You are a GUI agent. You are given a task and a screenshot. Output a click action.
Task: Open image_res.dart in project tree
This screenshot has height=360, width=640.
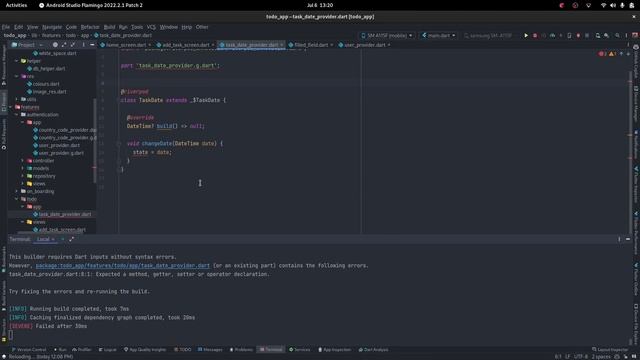(47, 92)
